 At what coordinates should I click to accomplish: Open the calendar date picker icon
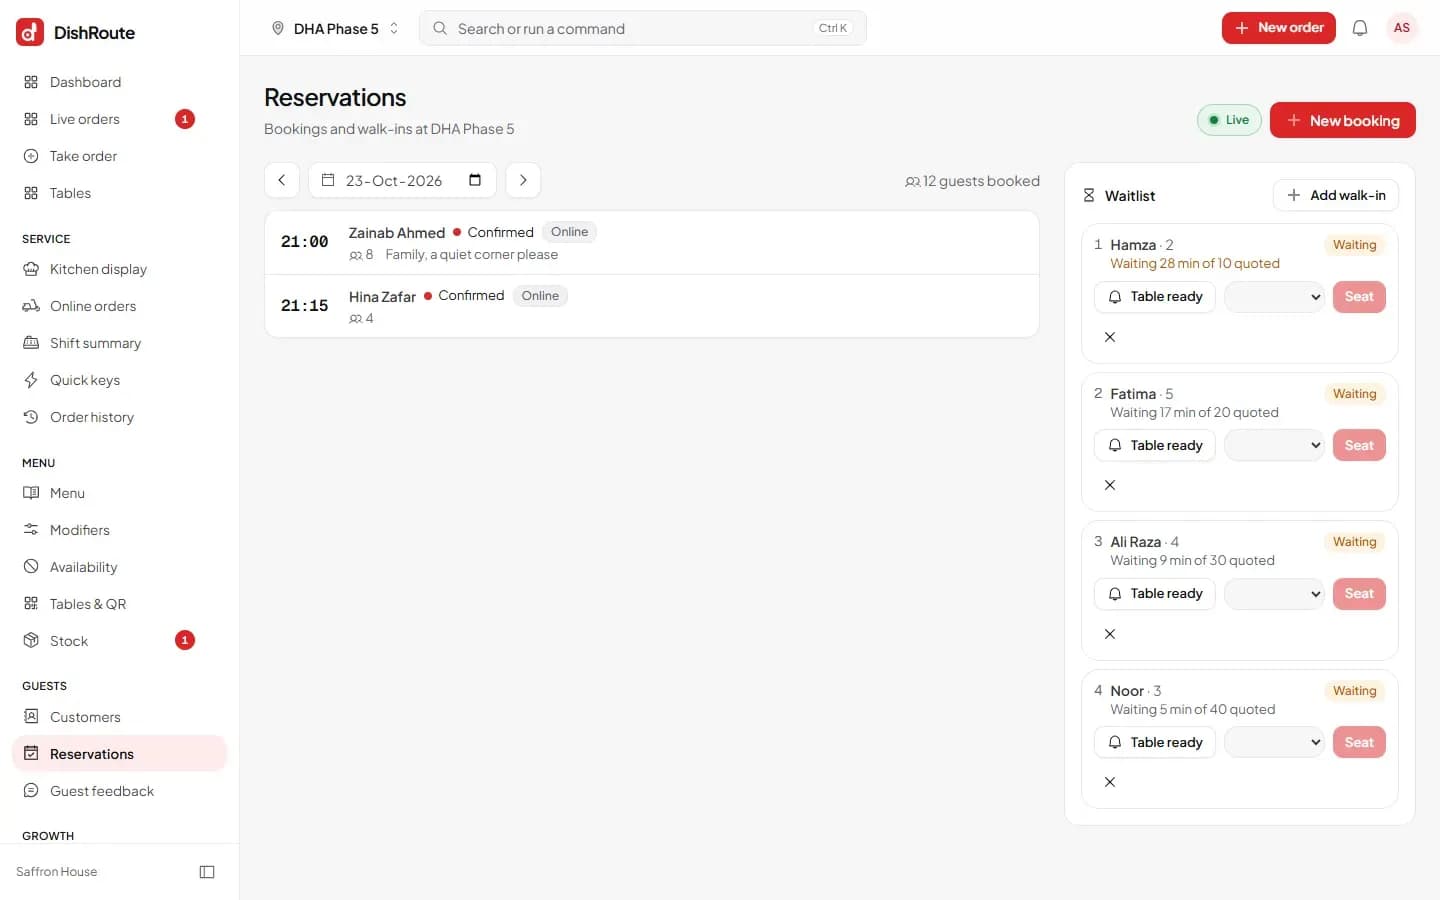(475, 180)
